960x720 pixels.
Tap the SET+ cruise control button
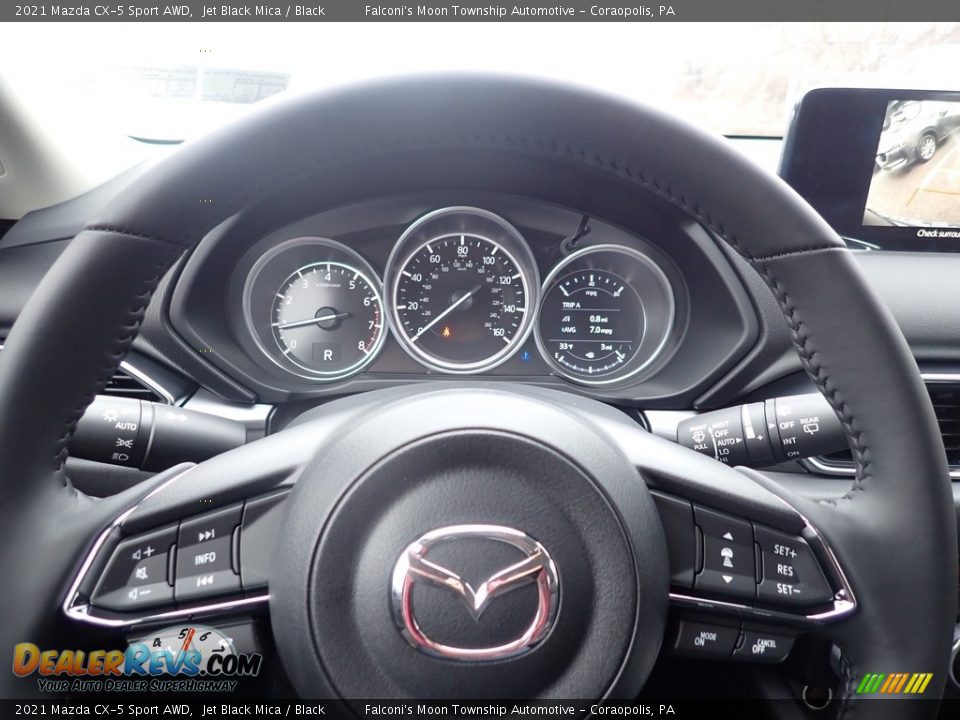[785, 551]
